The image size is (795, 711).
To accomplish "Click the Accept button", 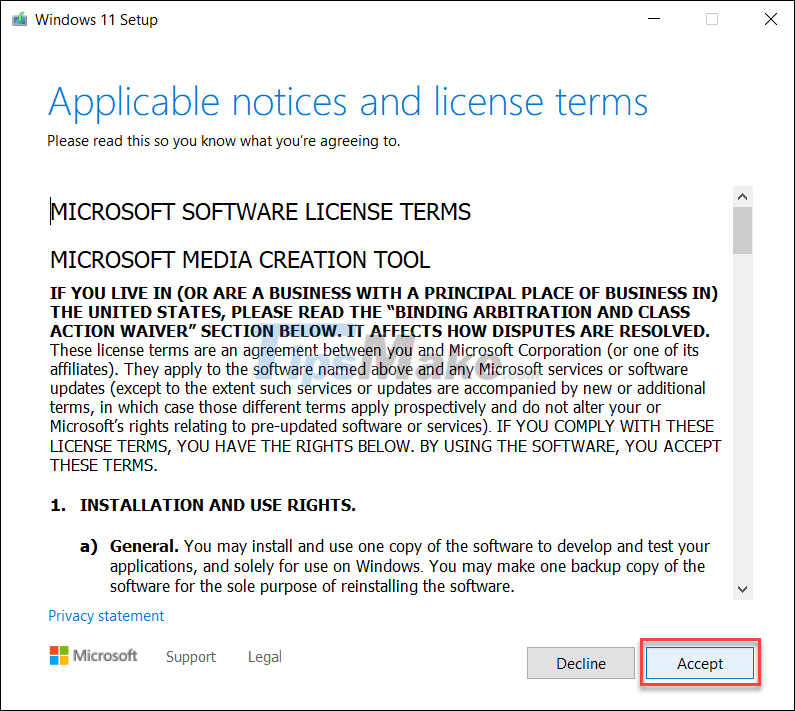I will pyautogui.click(x=700, y=663).
